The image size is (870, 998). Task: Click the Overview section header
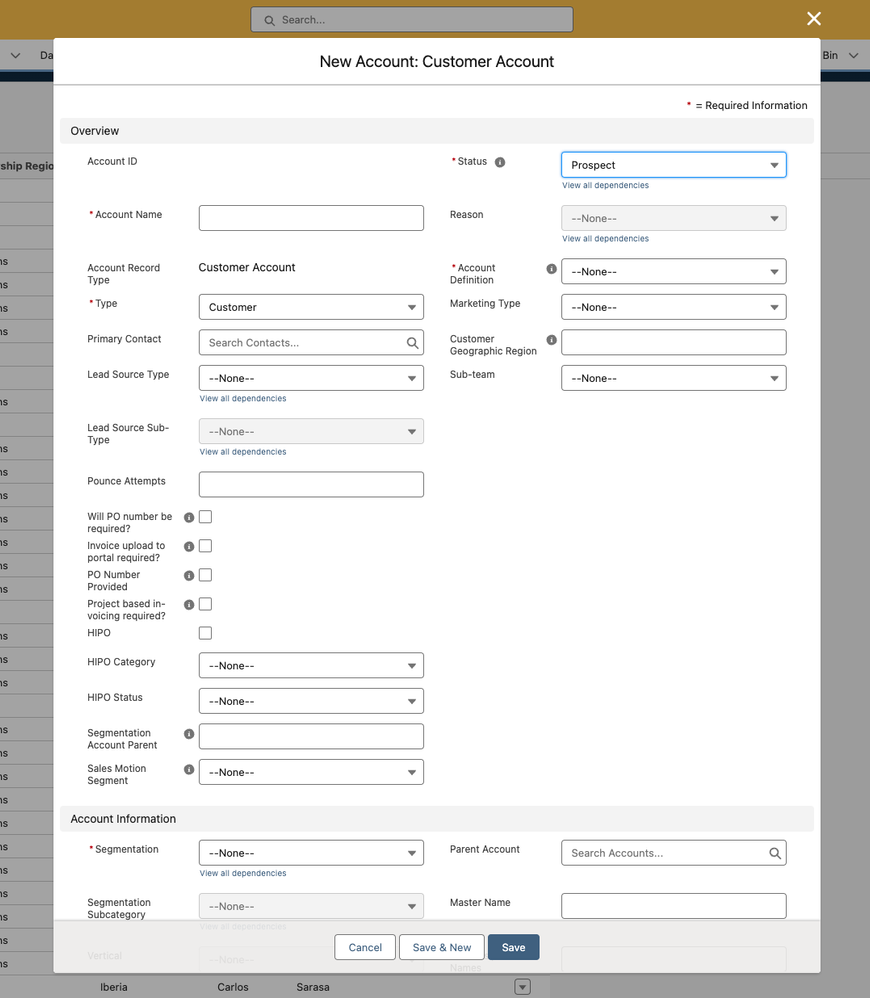coord(437,131)
